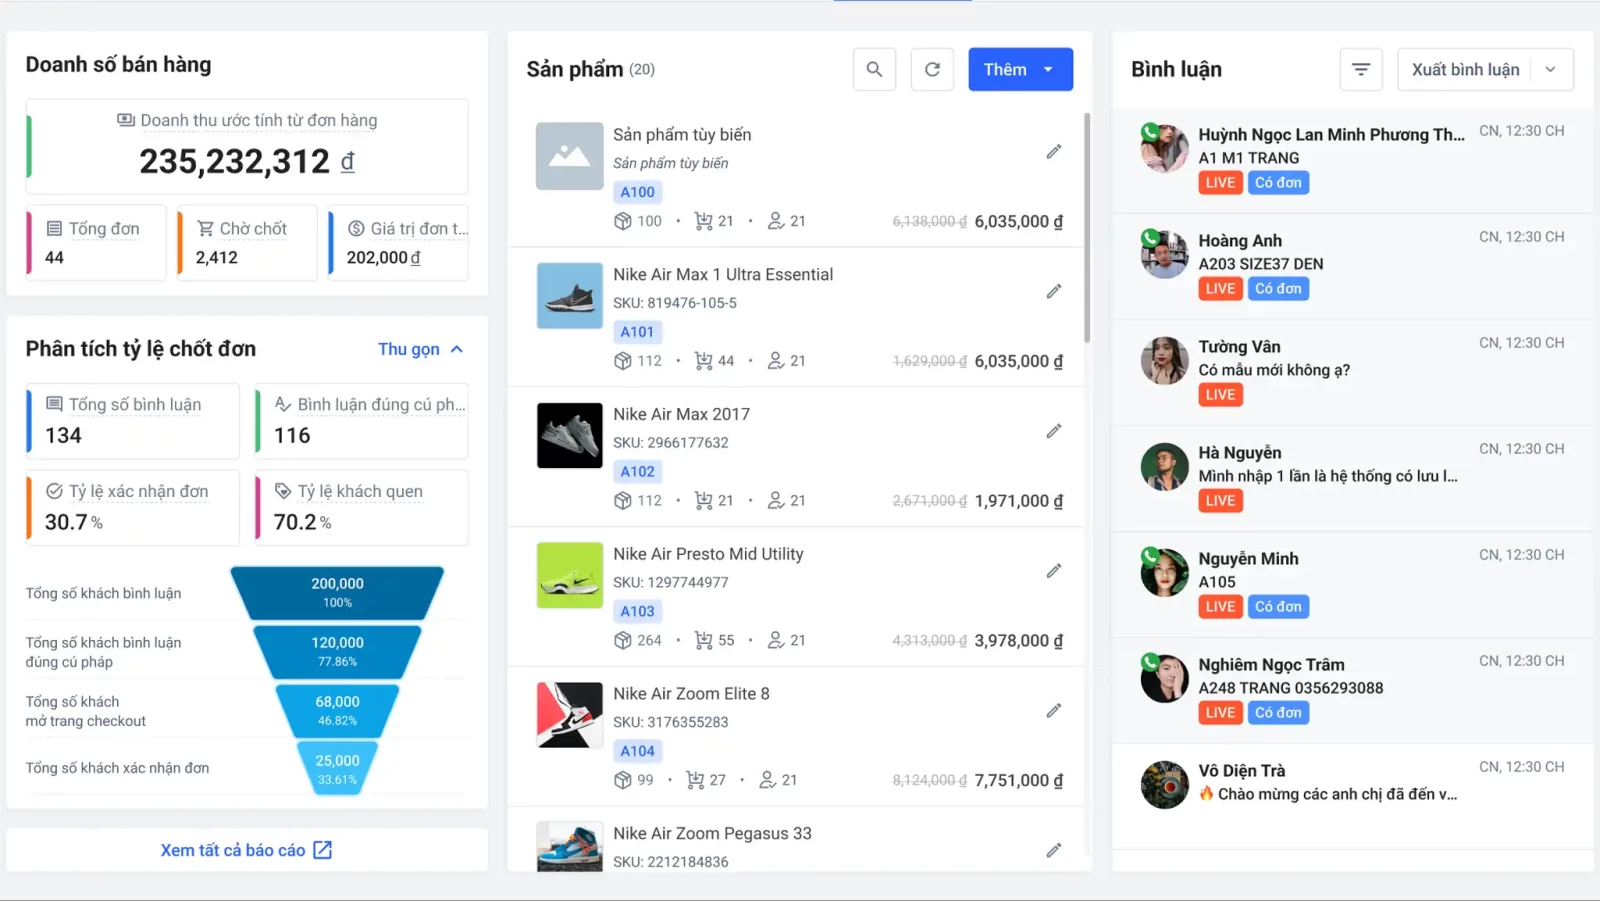Edit the Nike Air Max 2017 product

[x=1053, y=431]
